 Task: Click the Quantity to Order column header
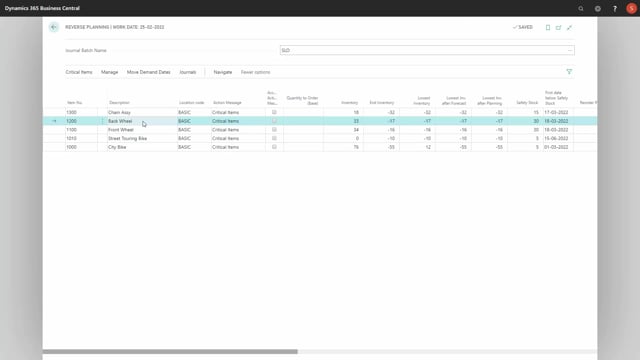tap(302, 100)
